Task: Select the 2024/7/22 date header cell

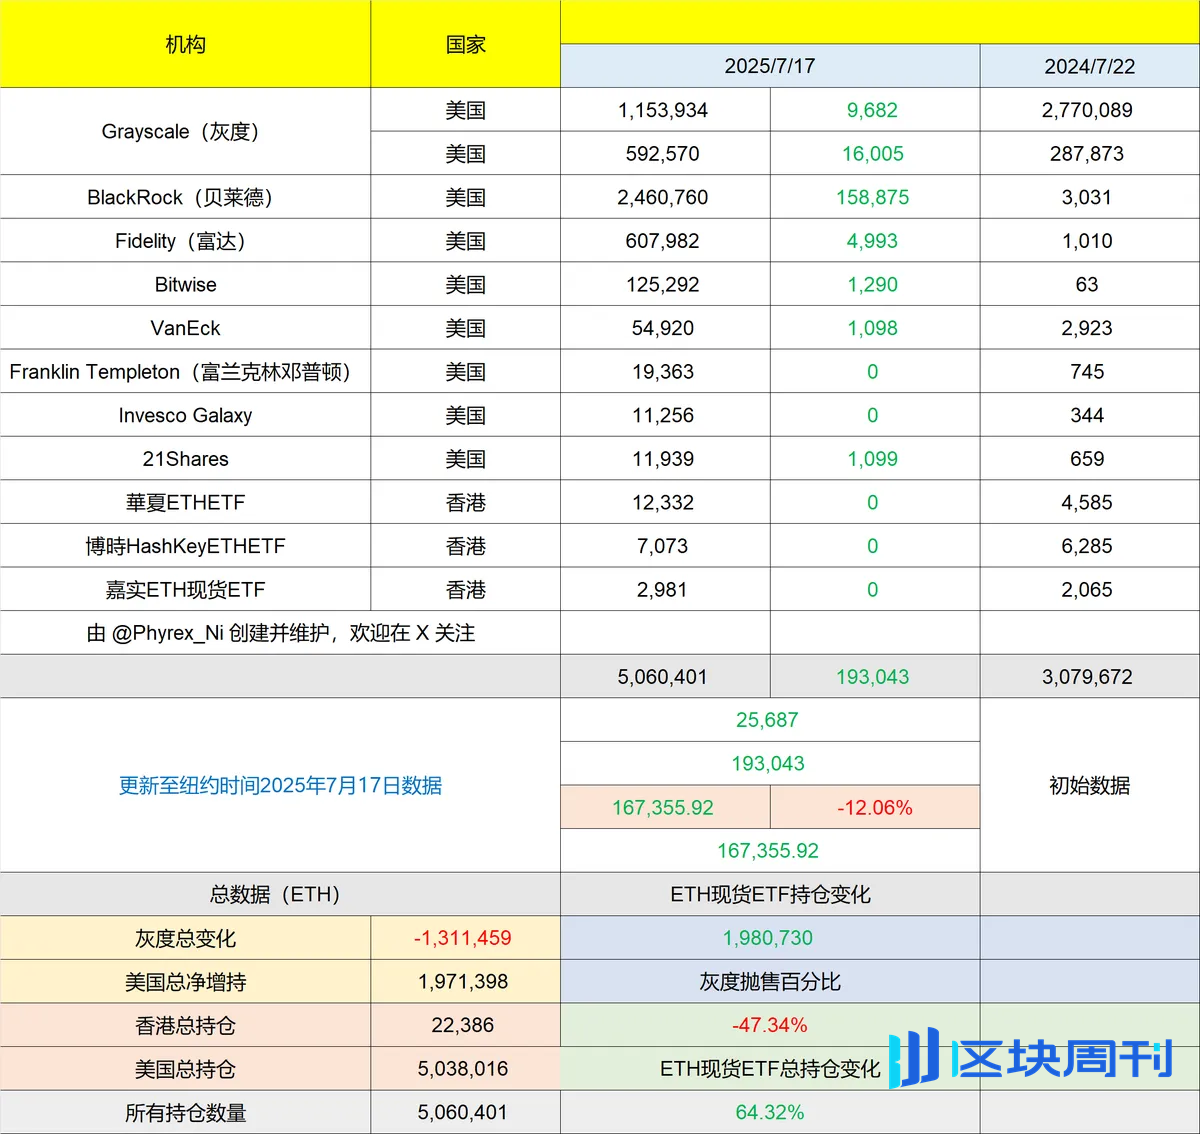Action: pos(1090,66)
